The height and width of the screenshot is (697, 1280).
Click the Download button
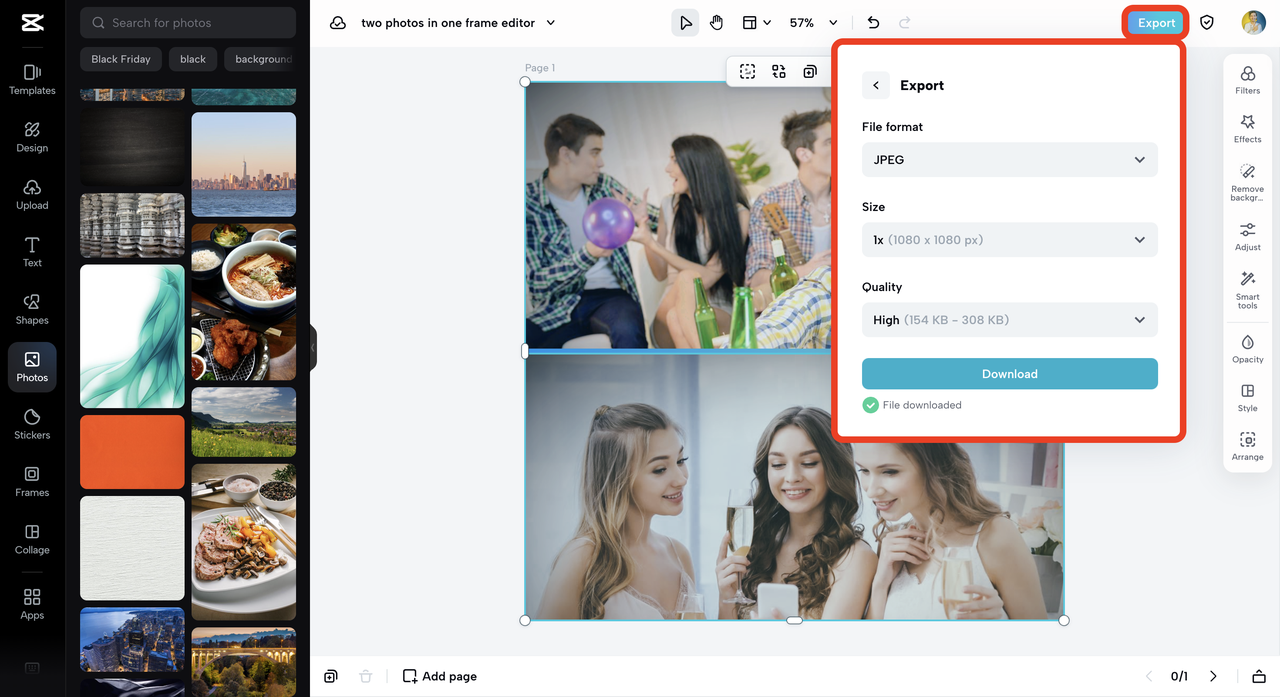point(1010,374)
